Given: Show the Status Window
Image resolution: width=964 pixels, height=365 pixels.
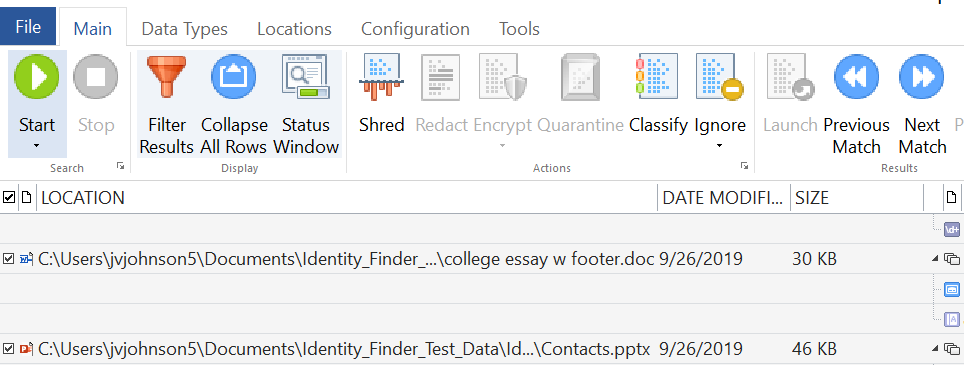Looking at the screenshot, I should [306, 77].
